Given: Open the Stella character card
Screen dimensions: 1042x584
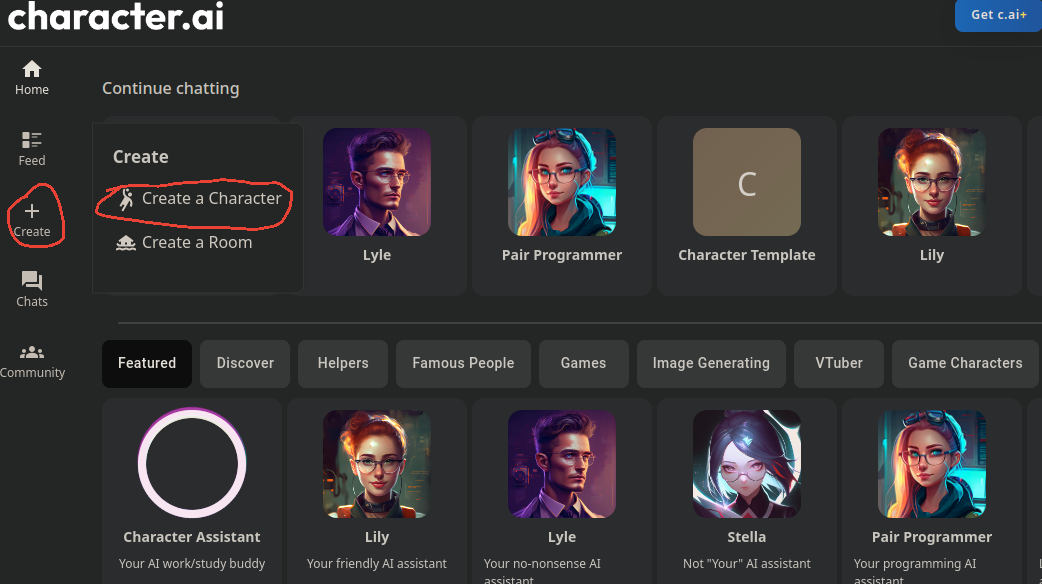Looking at the screenshot, I should click(x=746, y=480).
